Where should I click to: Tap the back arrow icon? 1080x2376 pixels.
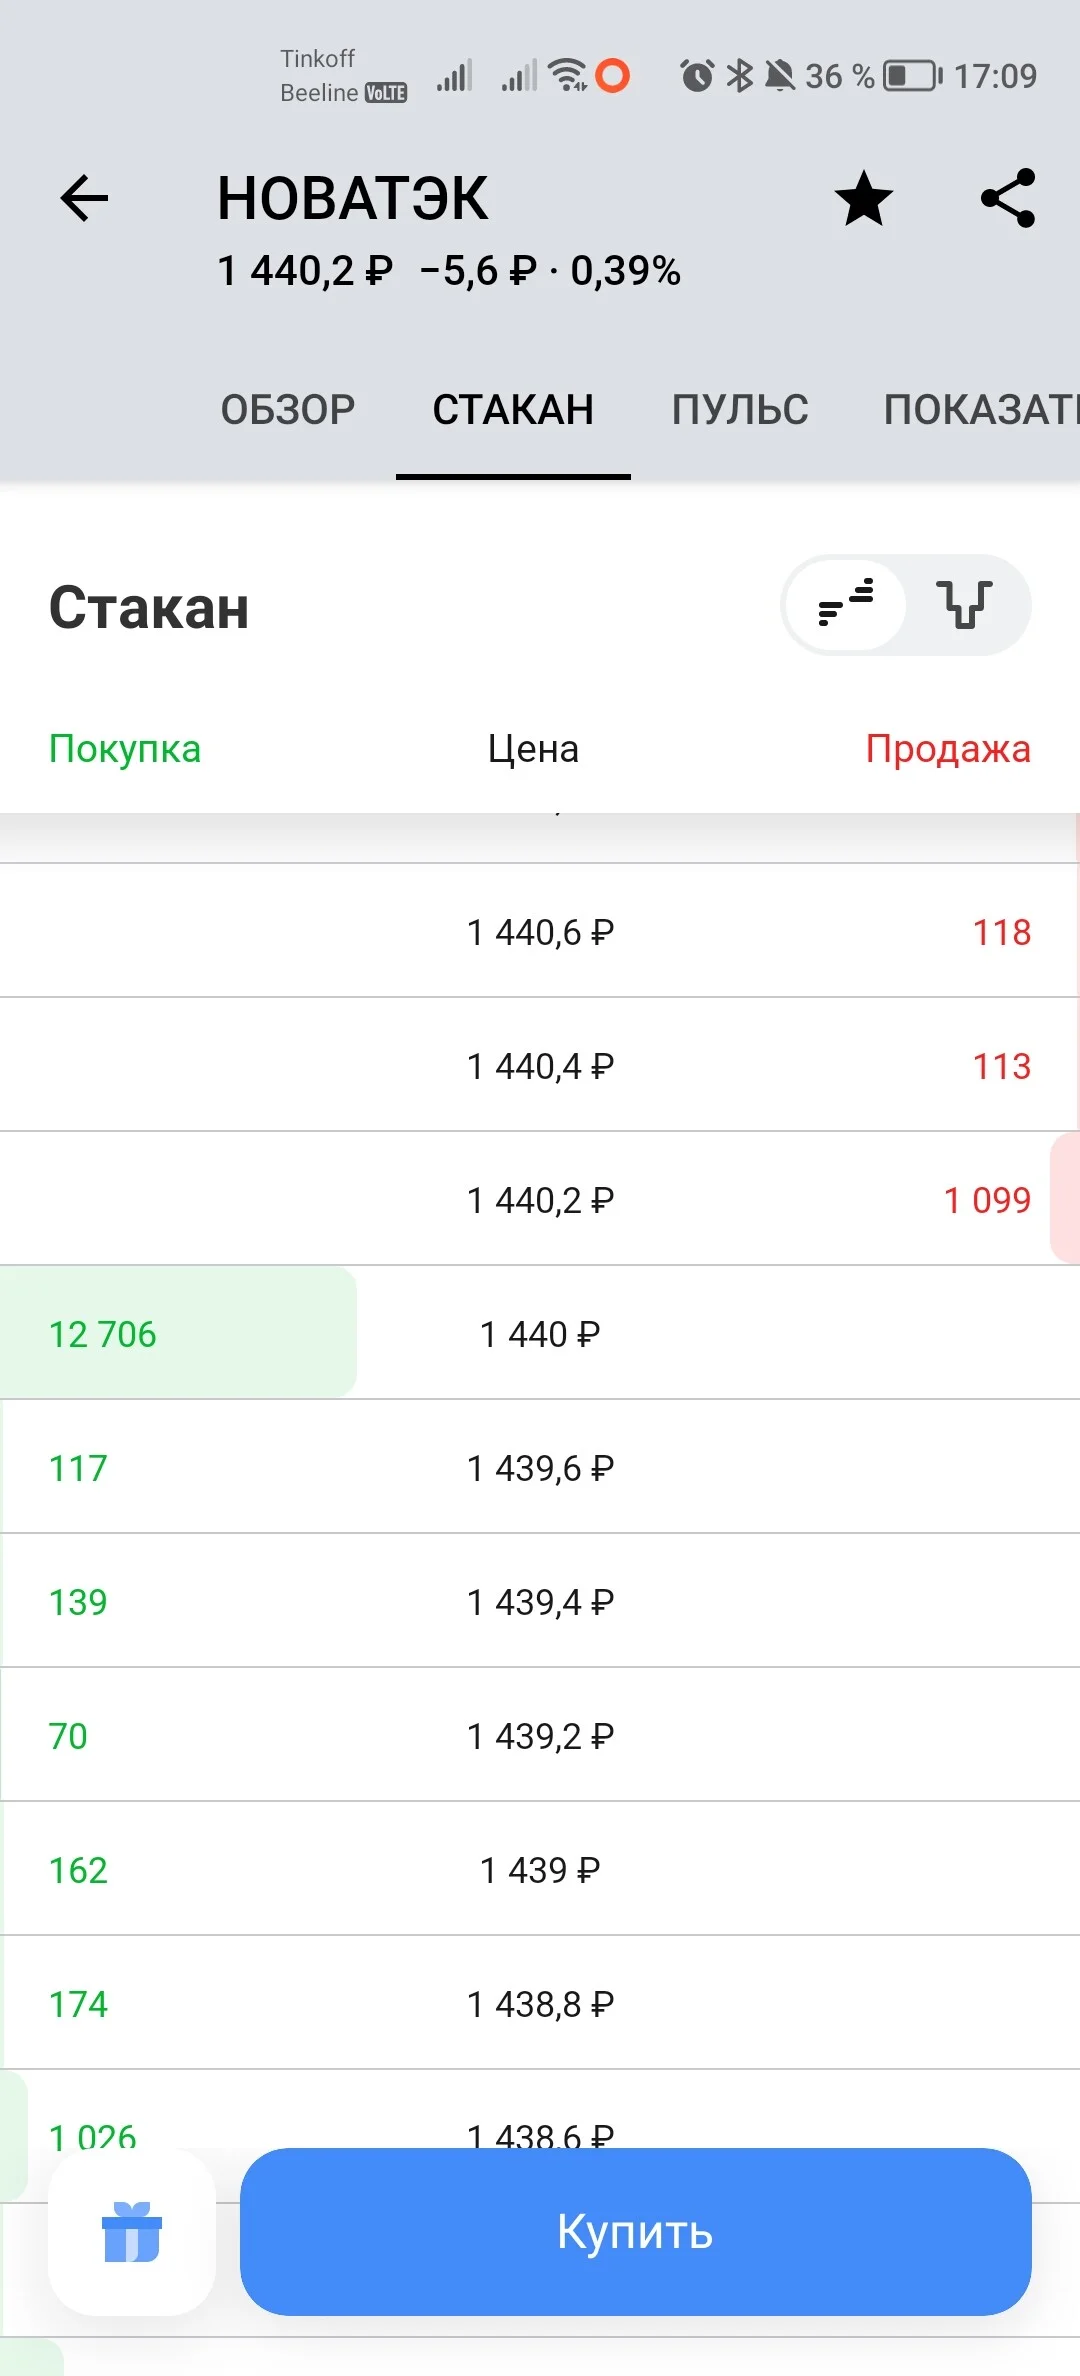[x=84, y=197]
